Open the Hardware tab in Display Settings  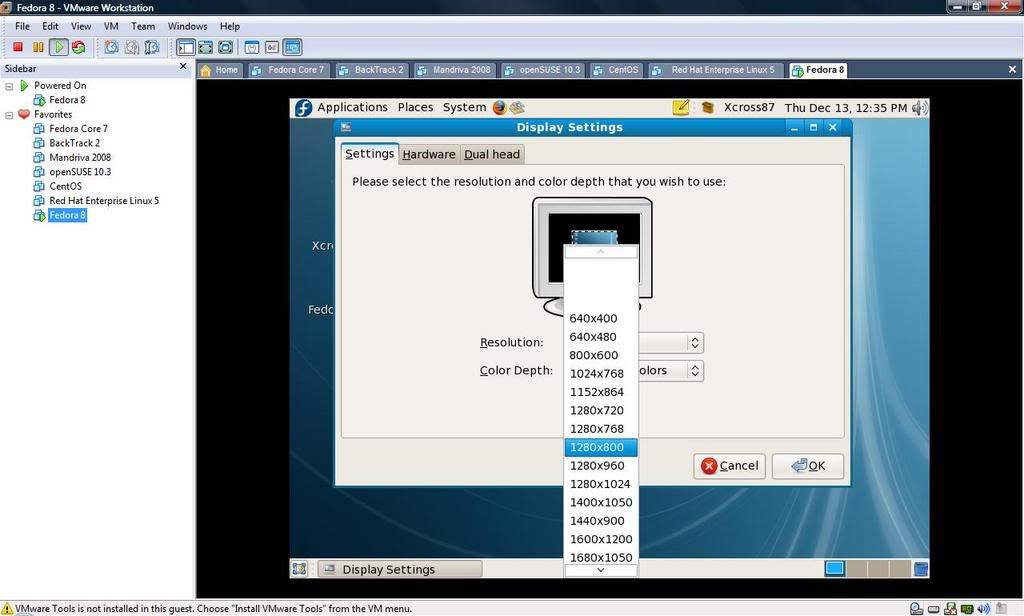point(428,155)
